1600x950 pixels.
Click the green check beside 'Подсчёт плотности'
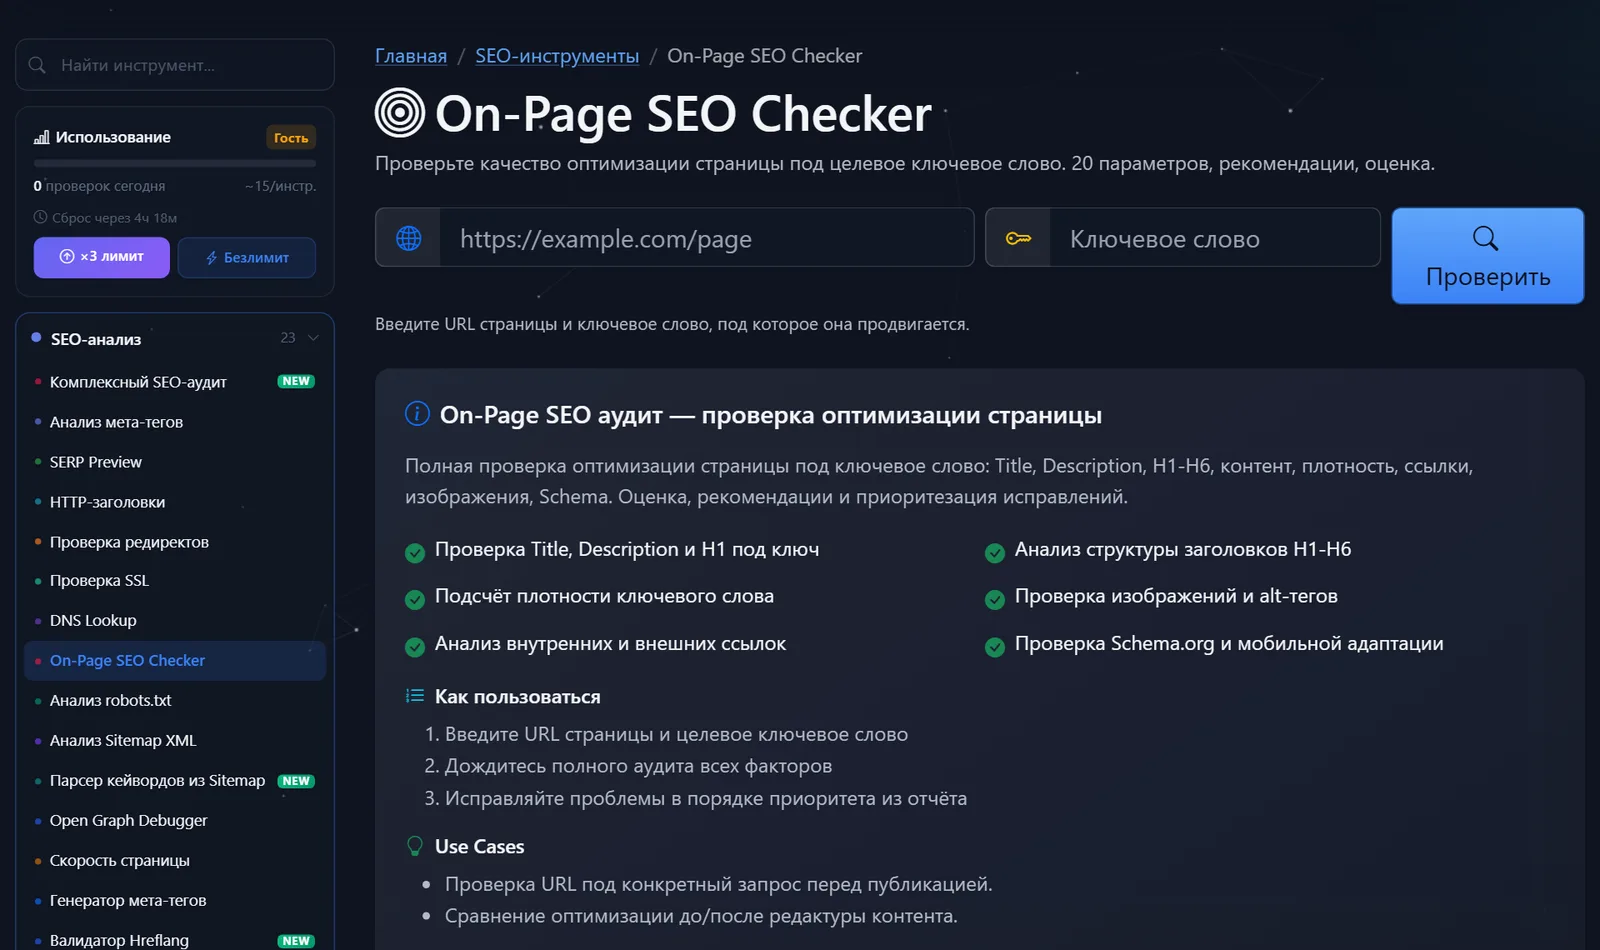[415, 599]
